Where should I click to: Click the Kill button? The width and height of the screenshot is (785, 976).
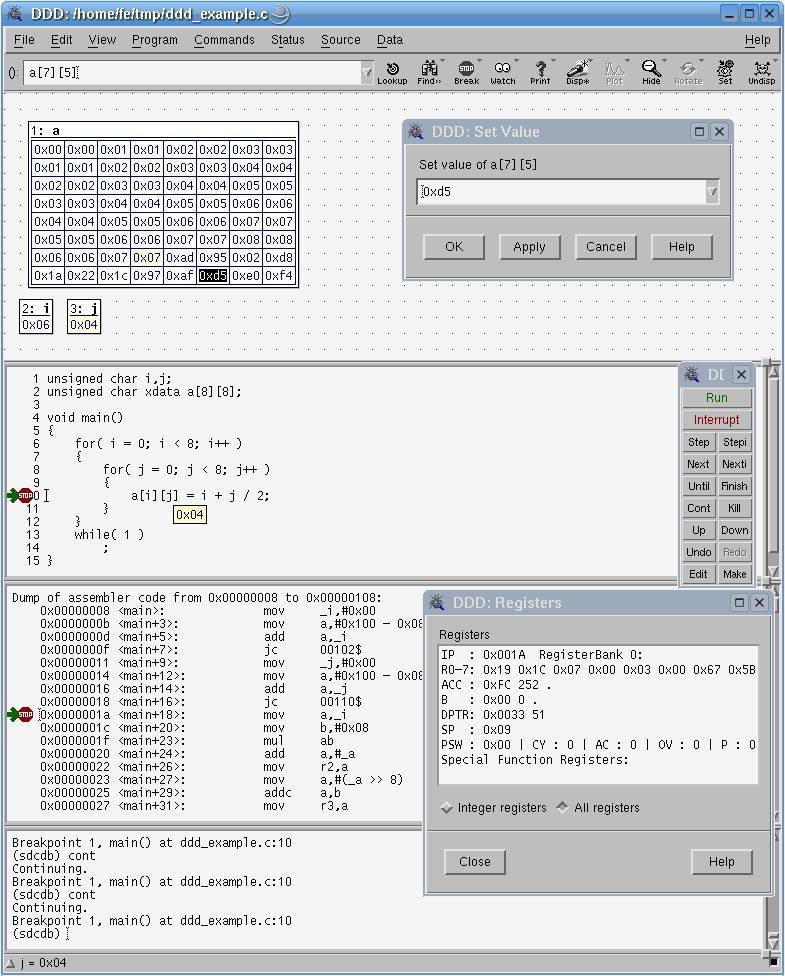(735, 508)
